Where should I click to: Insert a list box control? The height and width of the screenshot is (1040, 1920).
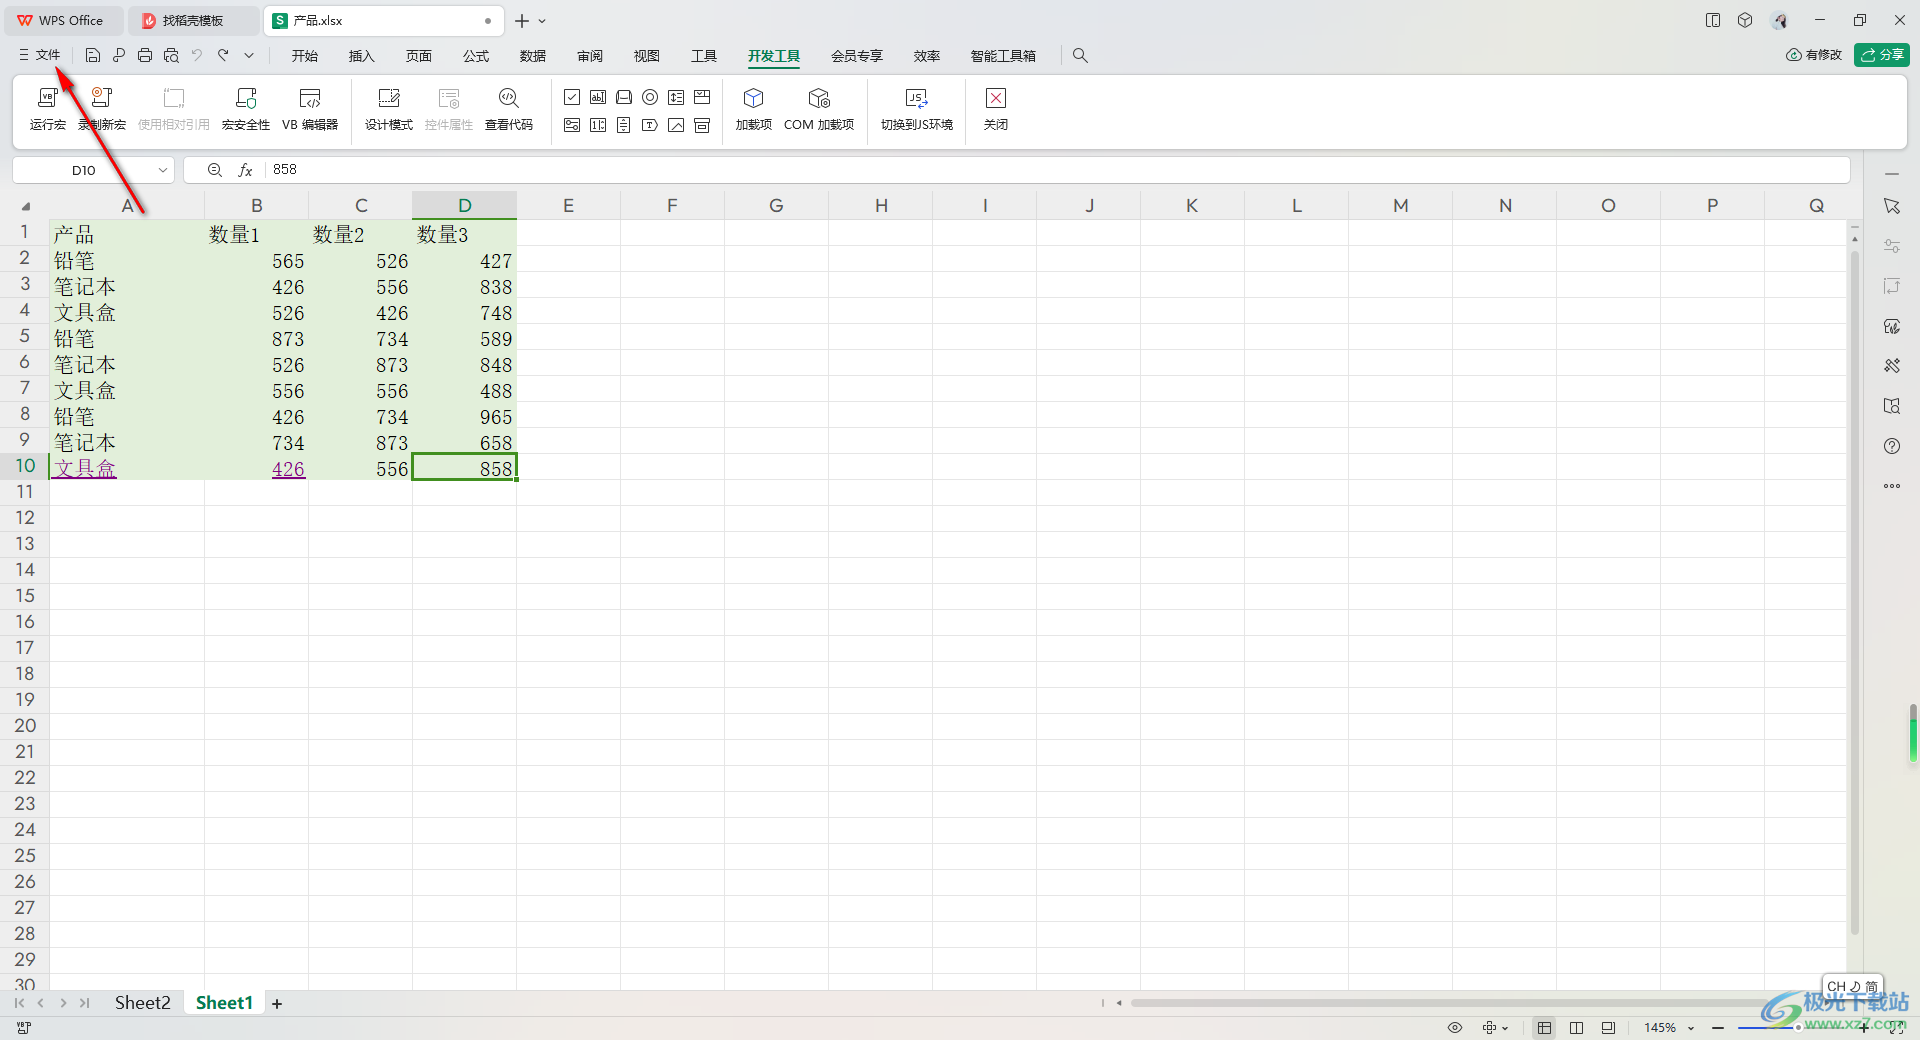click(x=676, y=97)
